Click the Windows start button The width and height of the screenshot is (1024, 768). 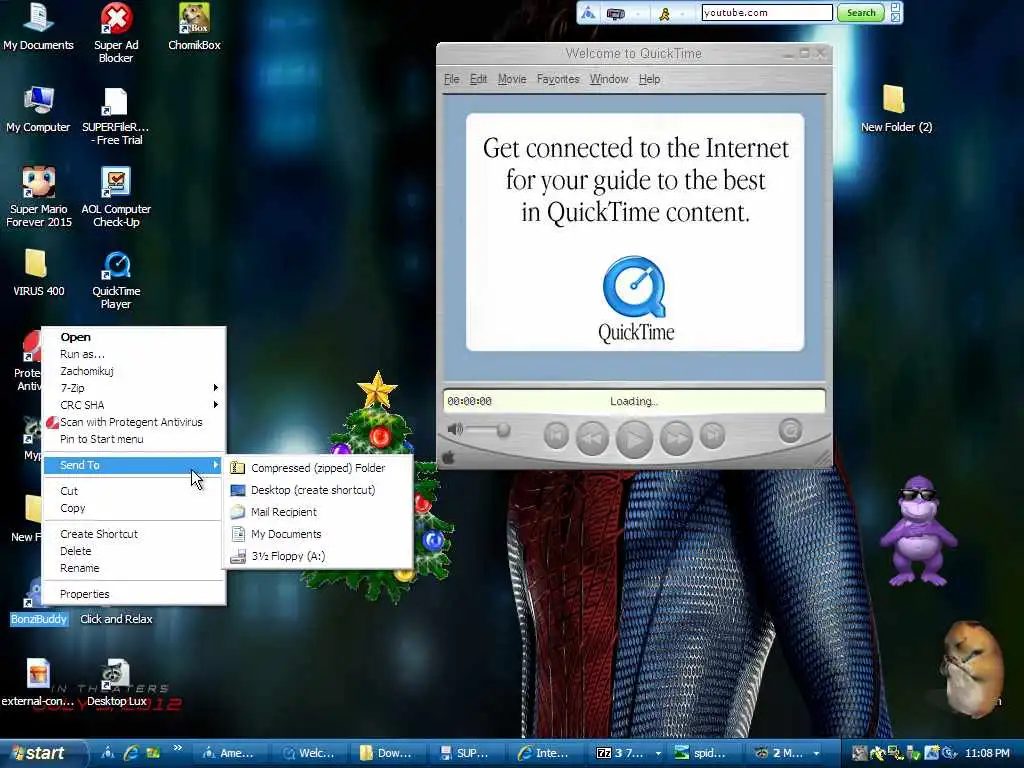pyautogui.click(x=43, y=753)
